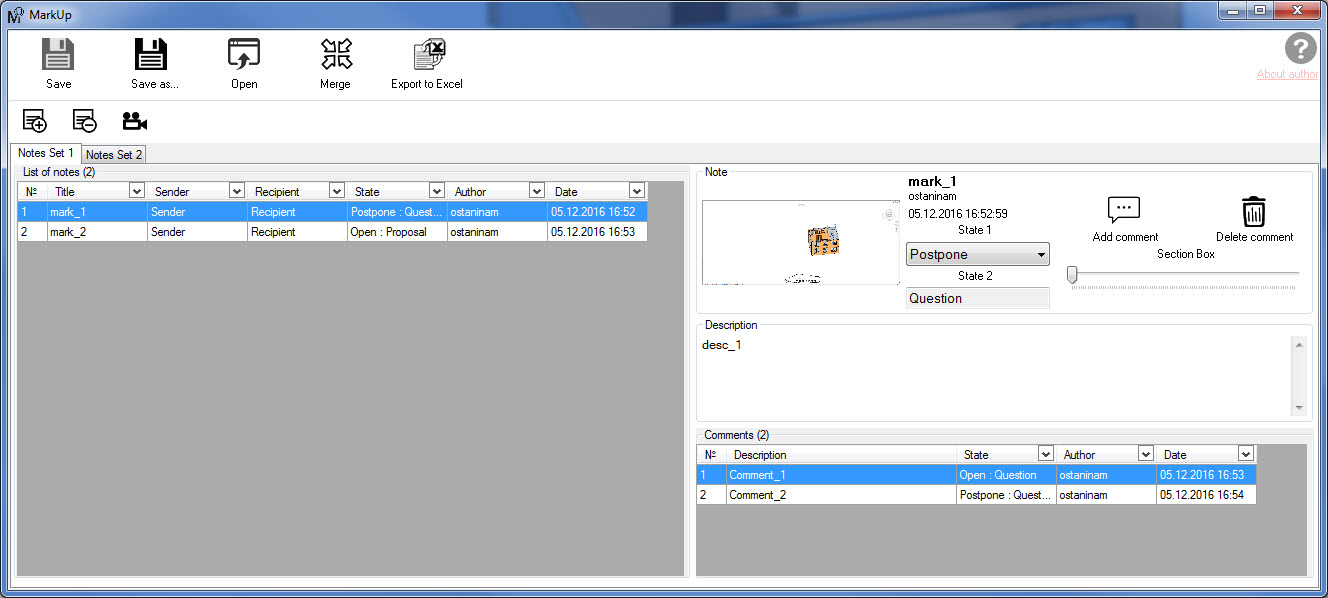Open the State dropdown in Comments panel
1328x598 pixels.
click(x=1044, y=453)
